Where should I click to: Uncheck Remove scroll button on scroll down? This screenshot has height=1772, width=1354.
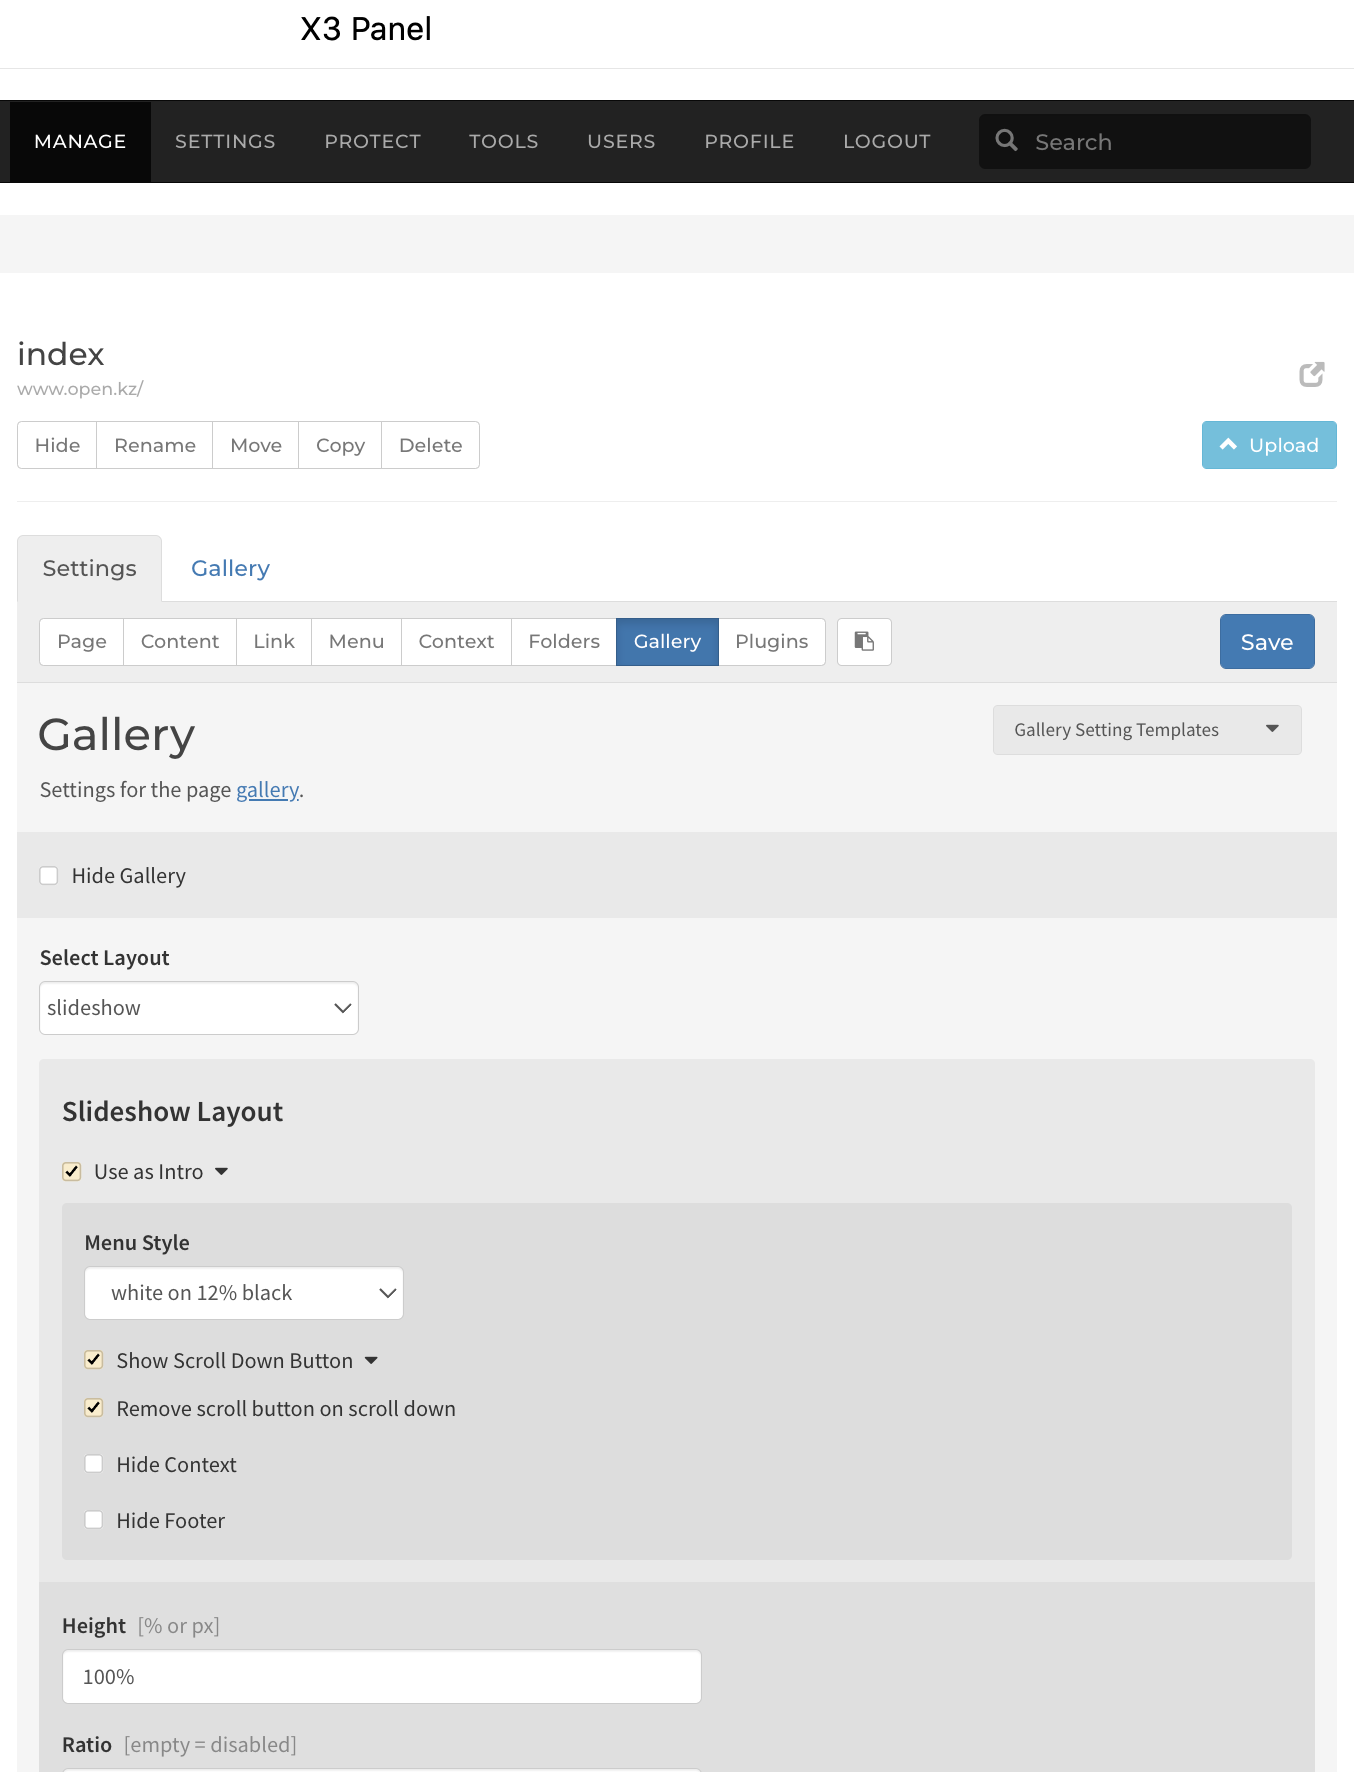94,1408
